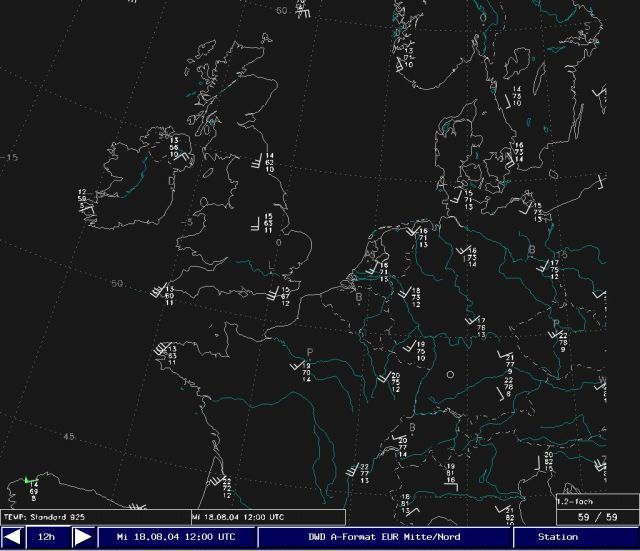Image resolution: width=640 pixels, height=551 pixels.
Task: Select station plot reading 22 78 9 near Prague
Action: (x=561, y=342)
